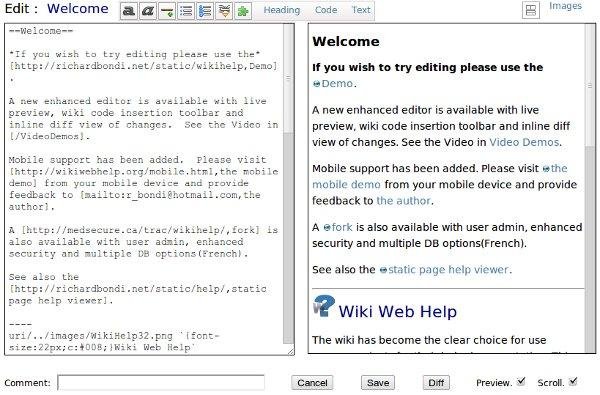Screen dimensions: 600x395
Task: Open the static page help viewer link
Action: (444, 270)
